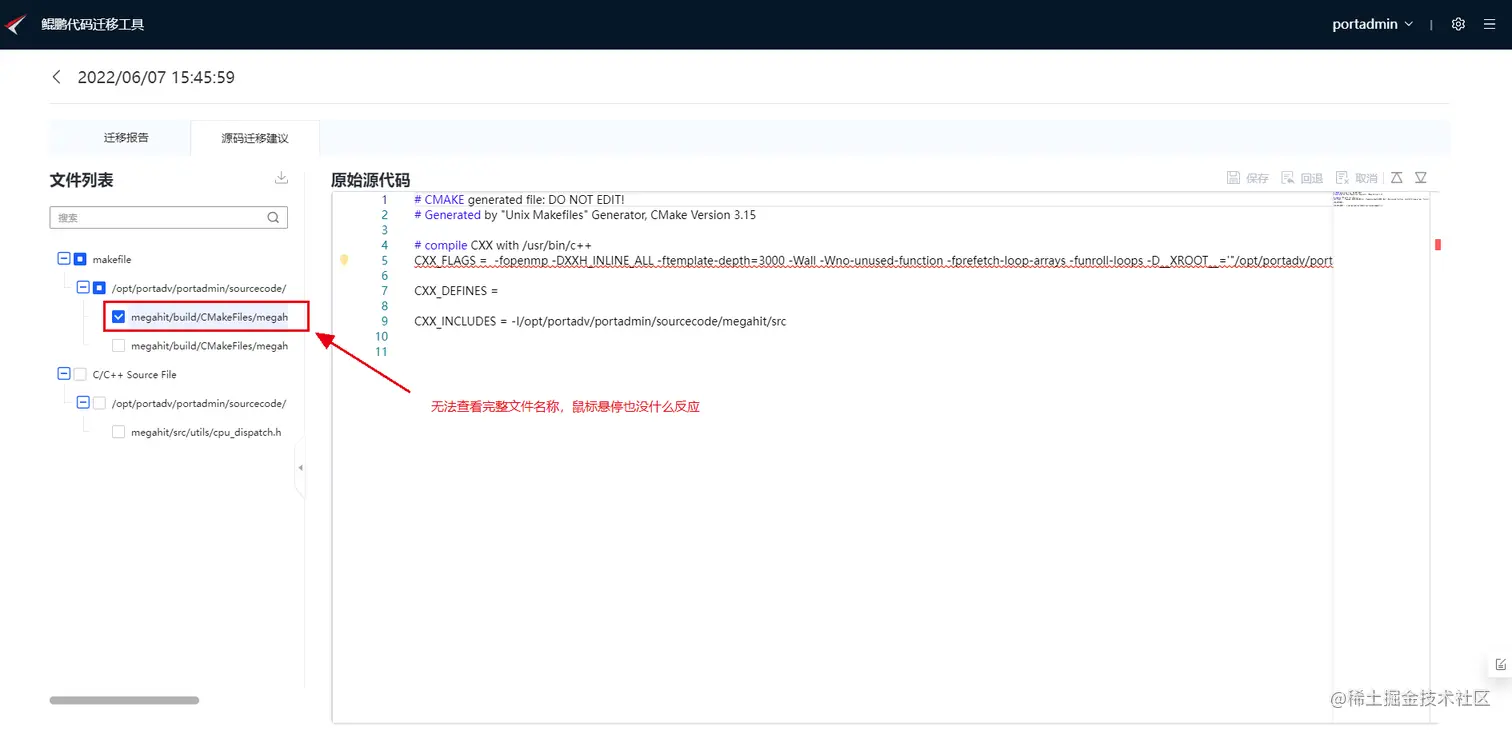Image resolution: width=1512 pixels, height=730 pixels.
Task: Collapse the C/C++ Source File node
Action: pos(64,374)
